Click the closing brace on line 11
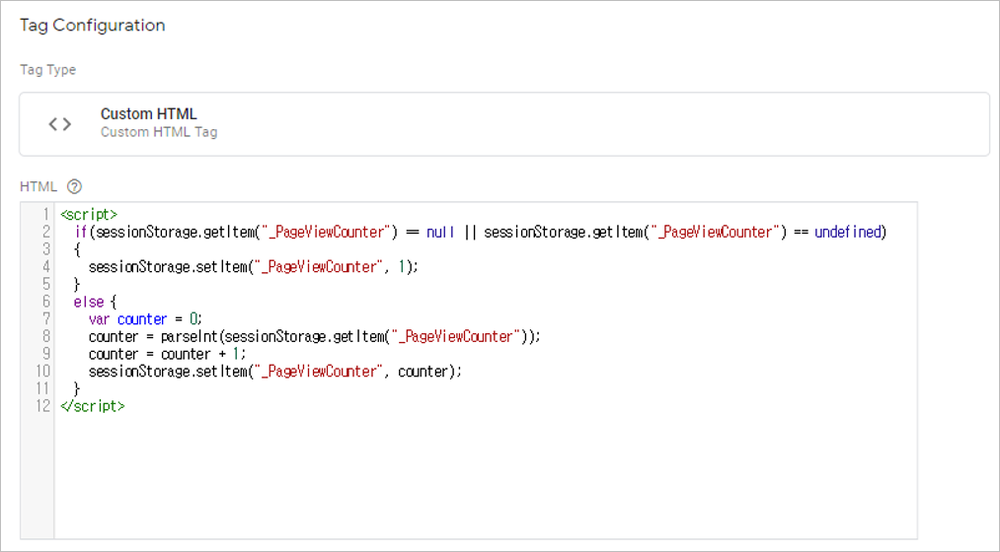 (77, 388)
